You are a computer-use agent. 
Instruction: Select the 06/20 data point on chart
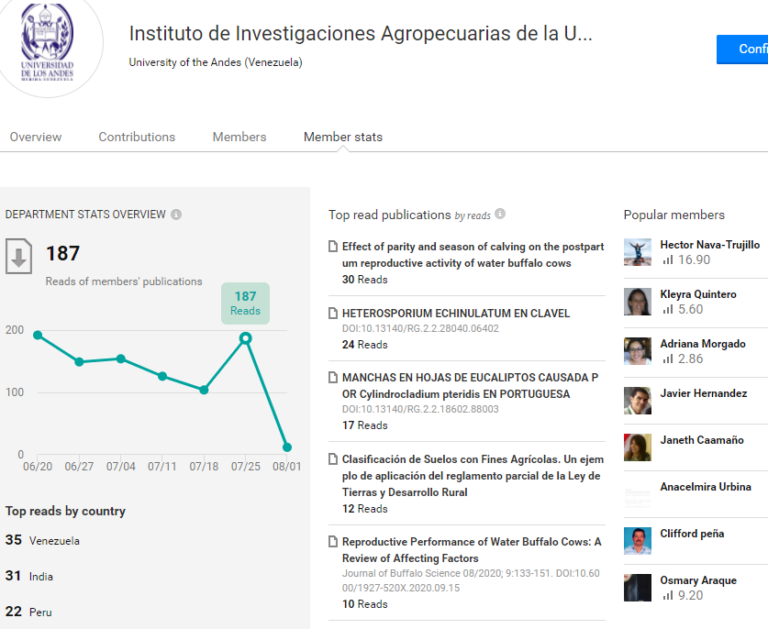pyautogui.click(x=38, y=335)
